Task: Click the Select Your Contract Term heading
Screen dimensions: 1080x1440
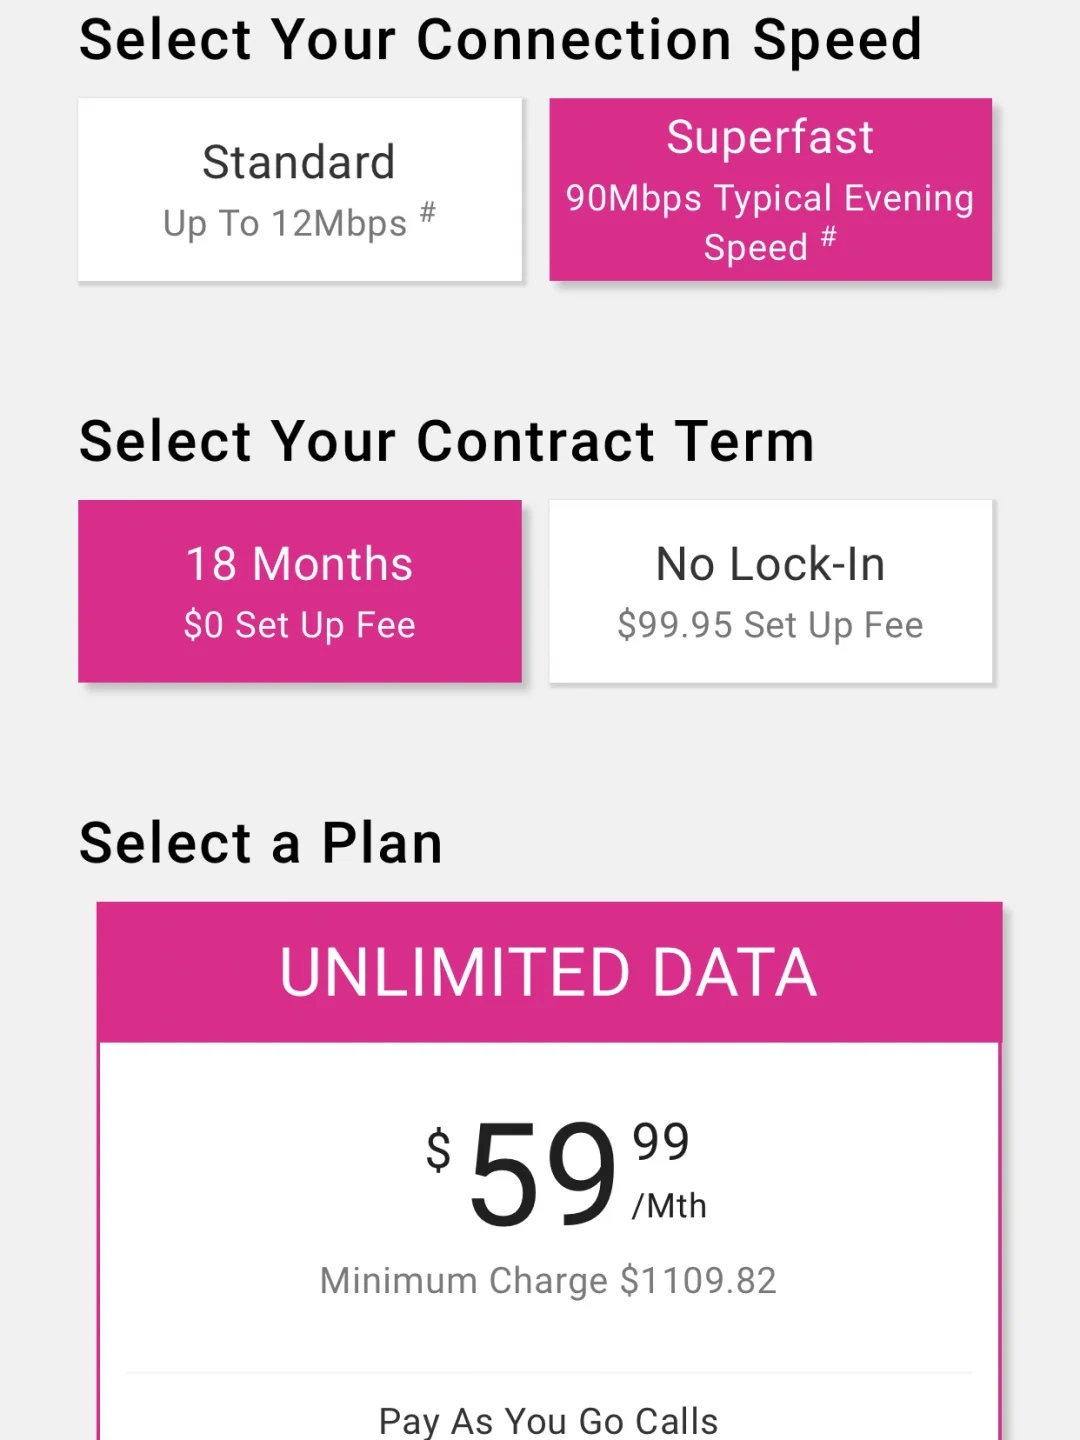Action: 447,441
